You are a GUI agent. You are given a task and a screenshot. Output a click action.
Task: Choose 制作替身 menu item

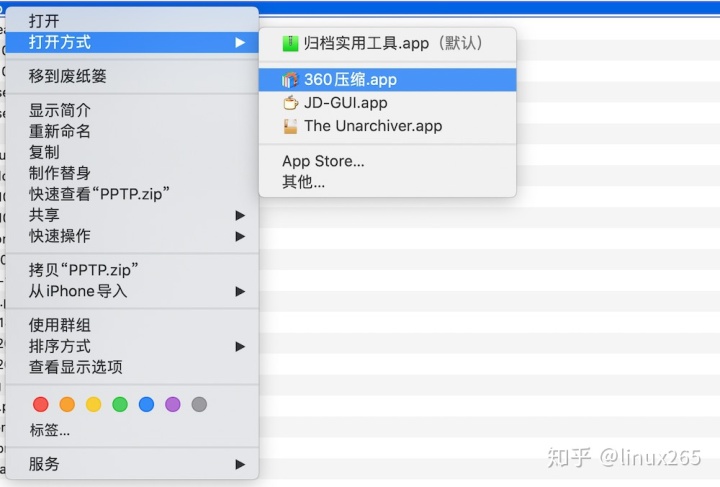(x=132, y=173)
